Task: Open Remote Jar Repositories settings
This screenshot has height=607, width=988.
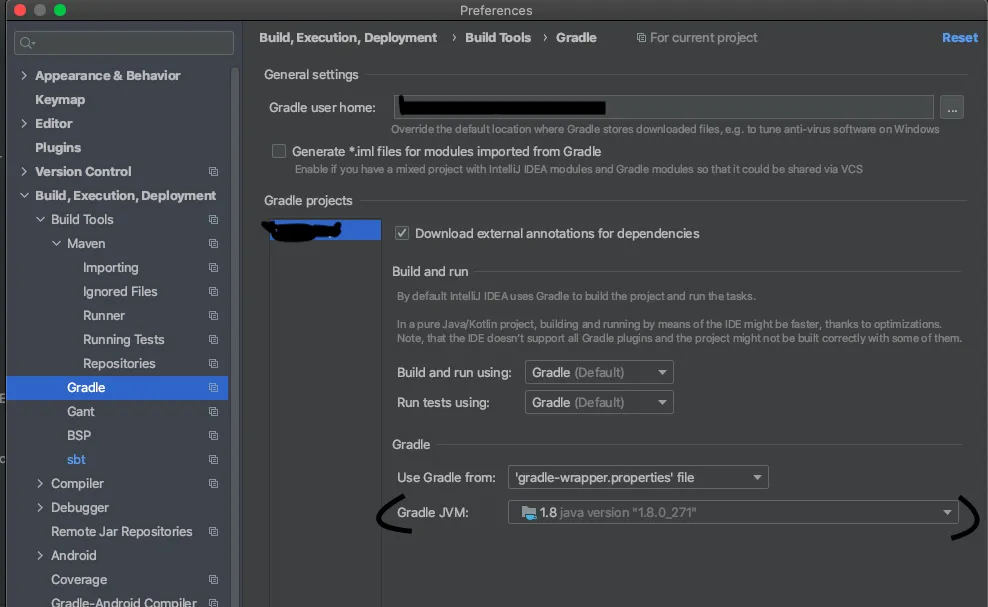Action: [x=122, y=531]
